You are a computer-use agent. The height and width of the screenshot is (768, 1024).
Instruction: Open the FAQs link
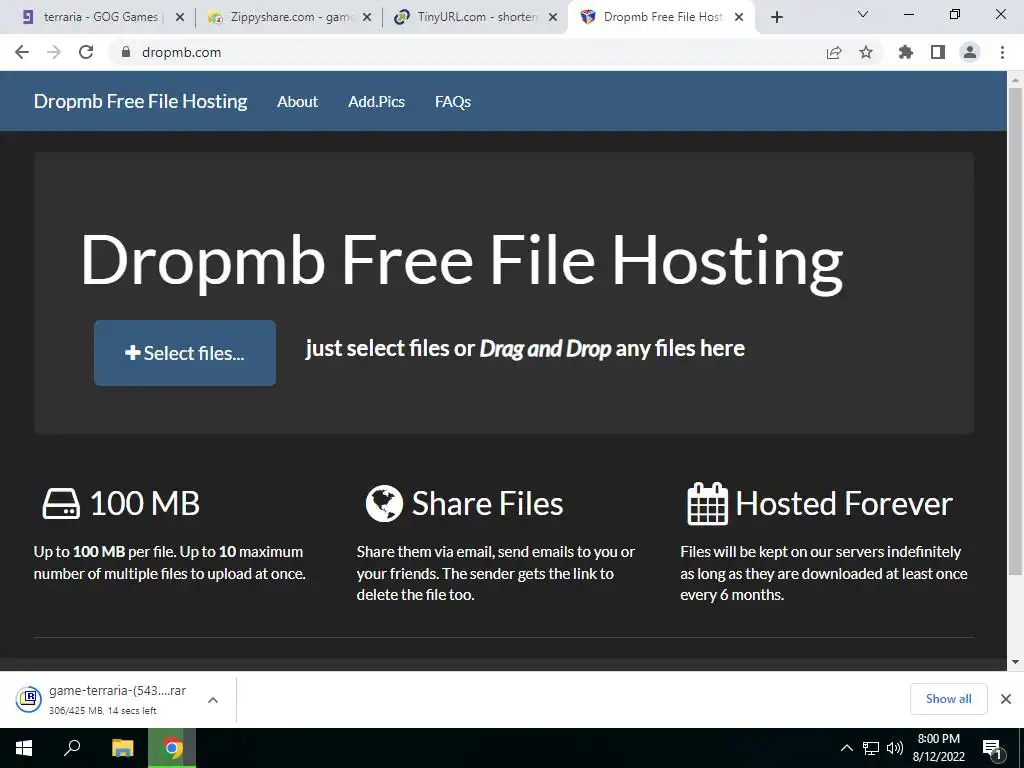(453, 102)
